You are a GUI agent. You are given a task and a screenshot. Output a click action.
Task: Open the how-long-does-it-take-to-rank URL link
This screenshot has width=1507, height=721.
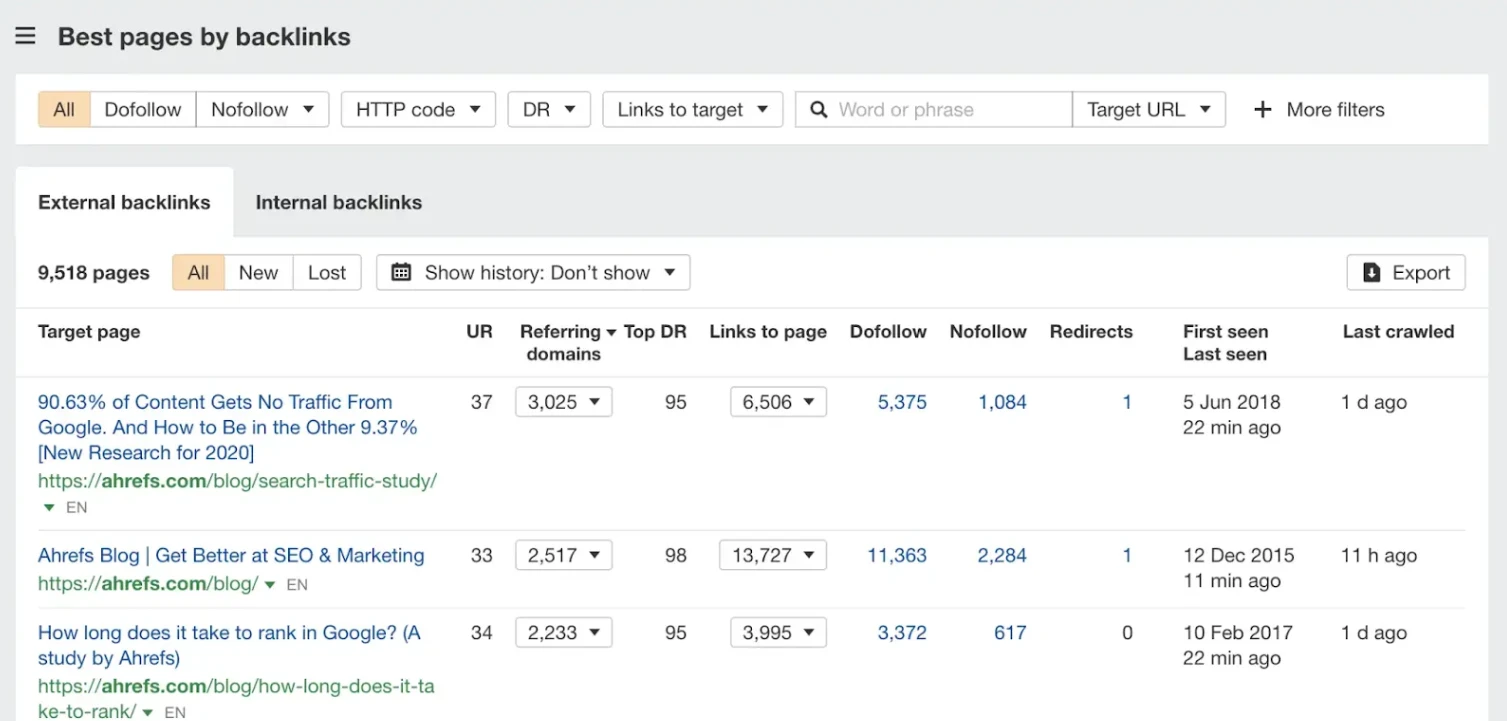(236, 699)
